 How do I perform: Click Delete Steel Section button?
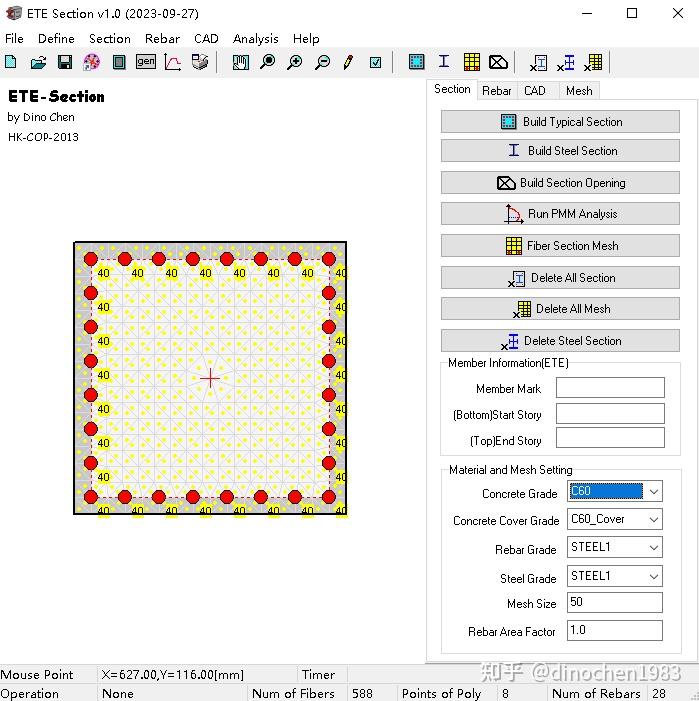[560, 341]
